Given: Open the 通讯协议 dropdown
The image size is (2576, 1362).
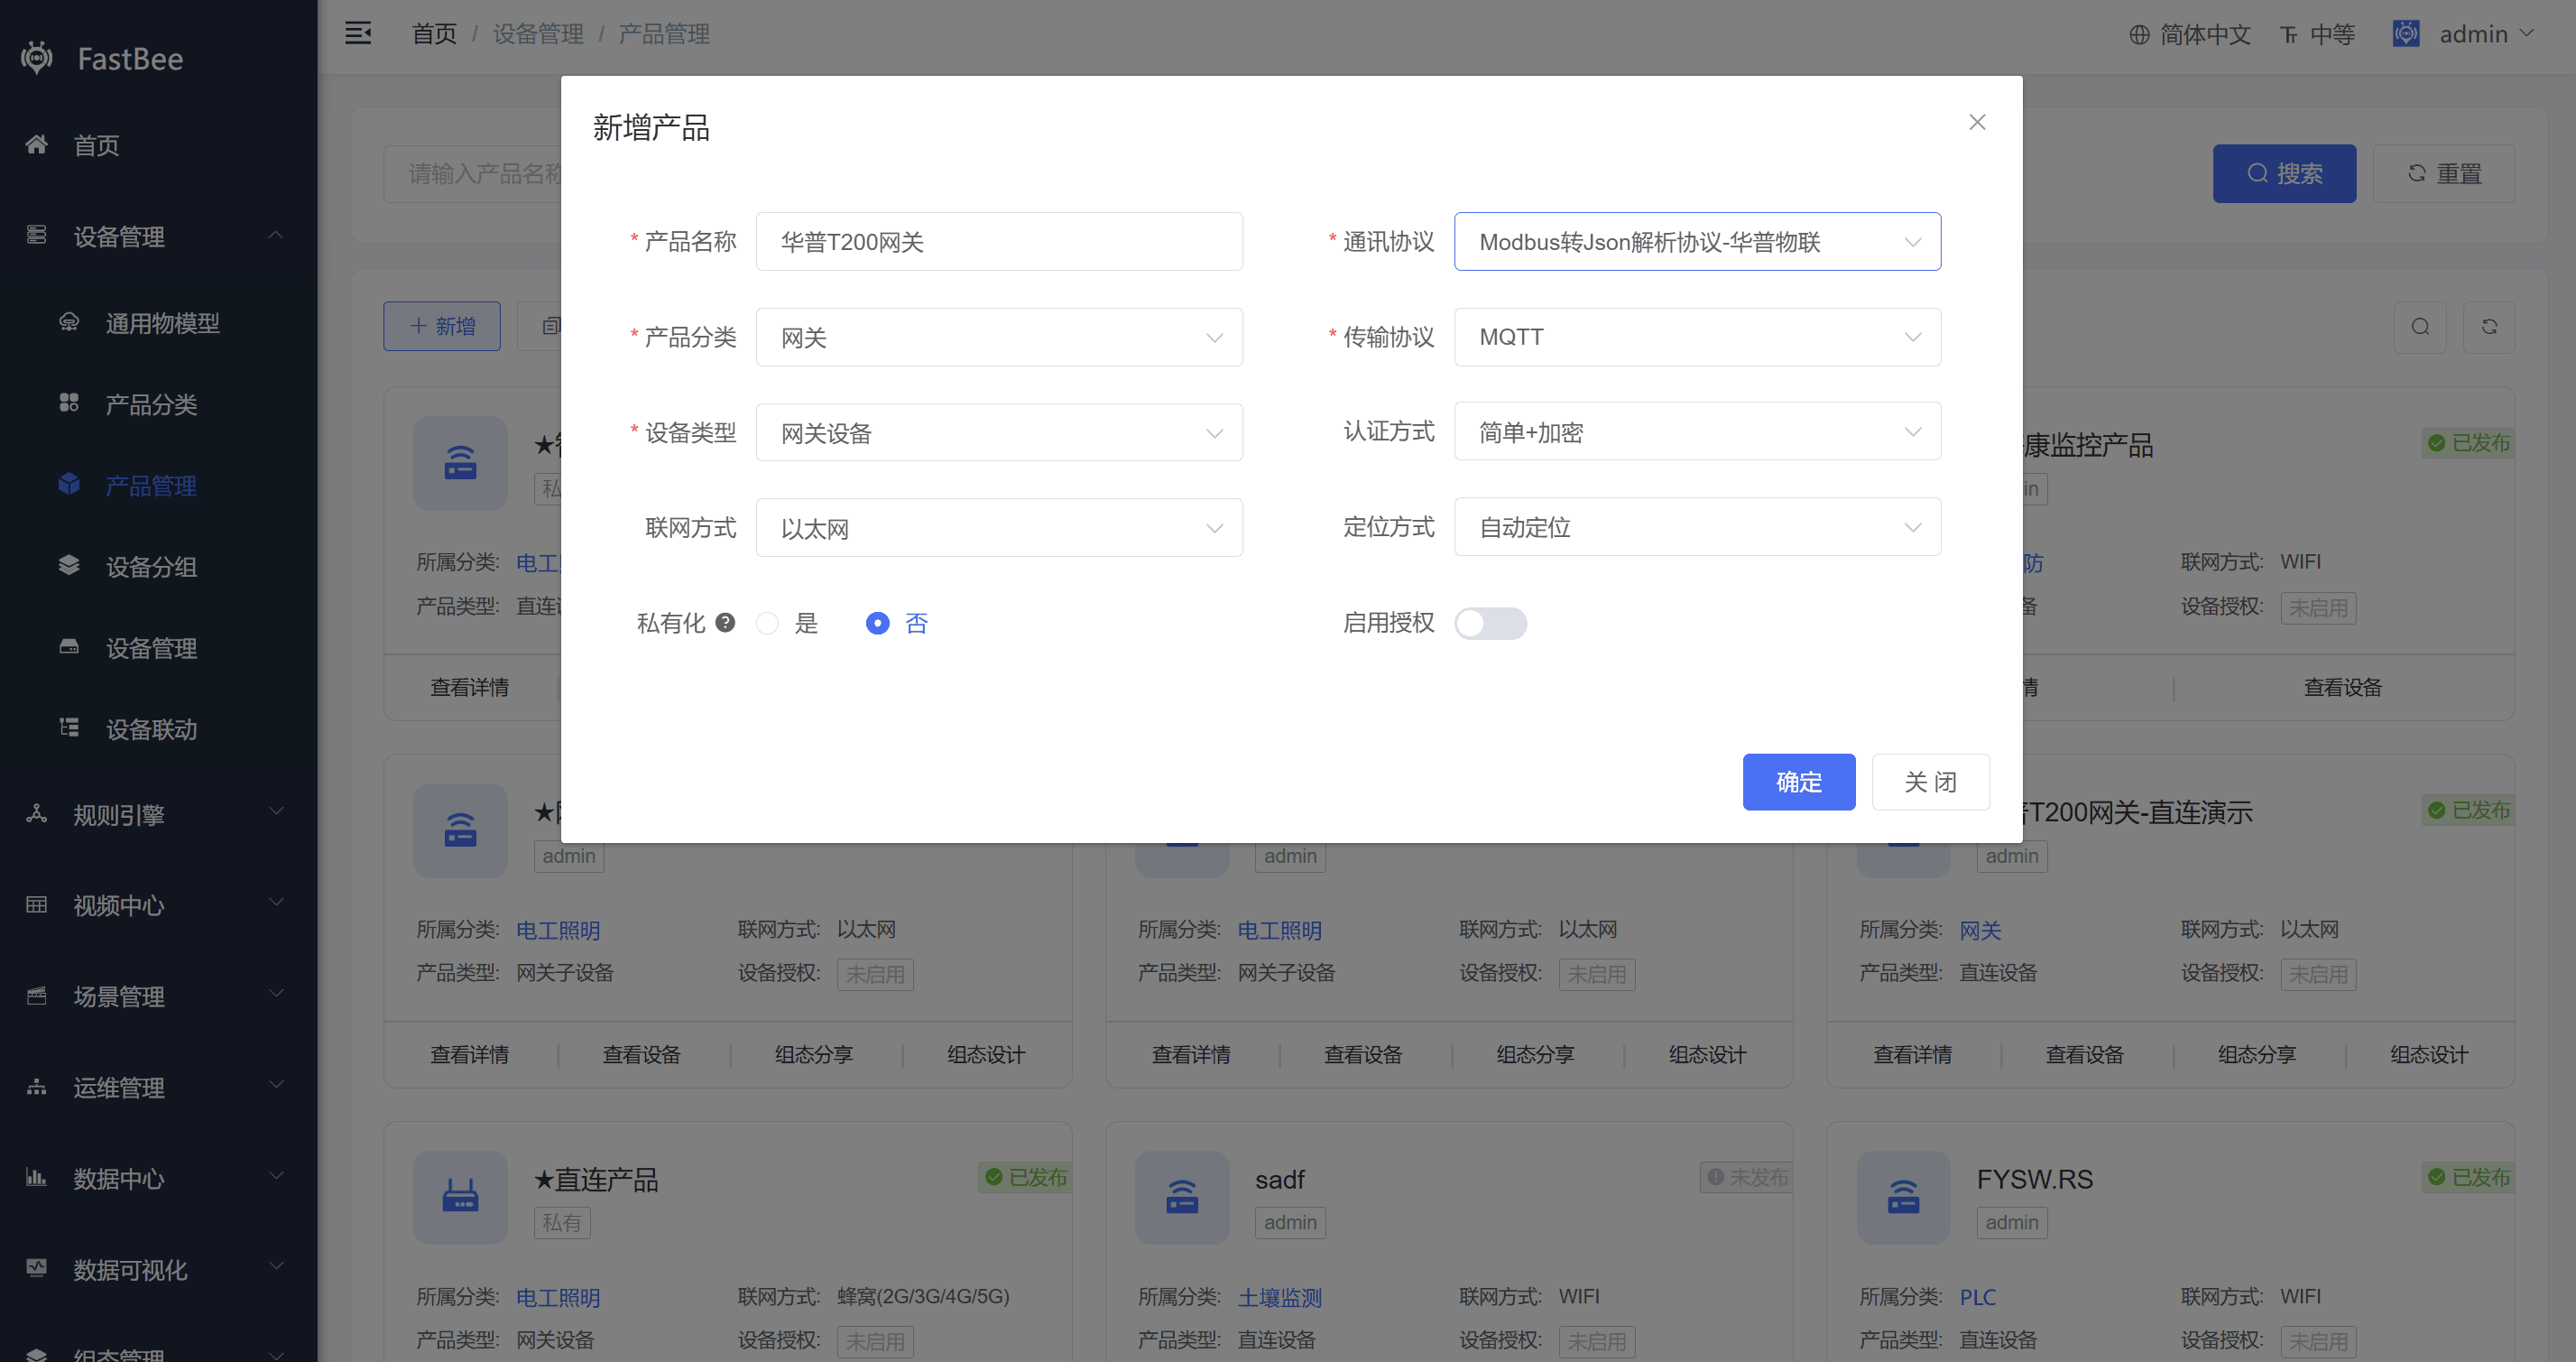Looking at the screenshot, I should (1697, 241).
